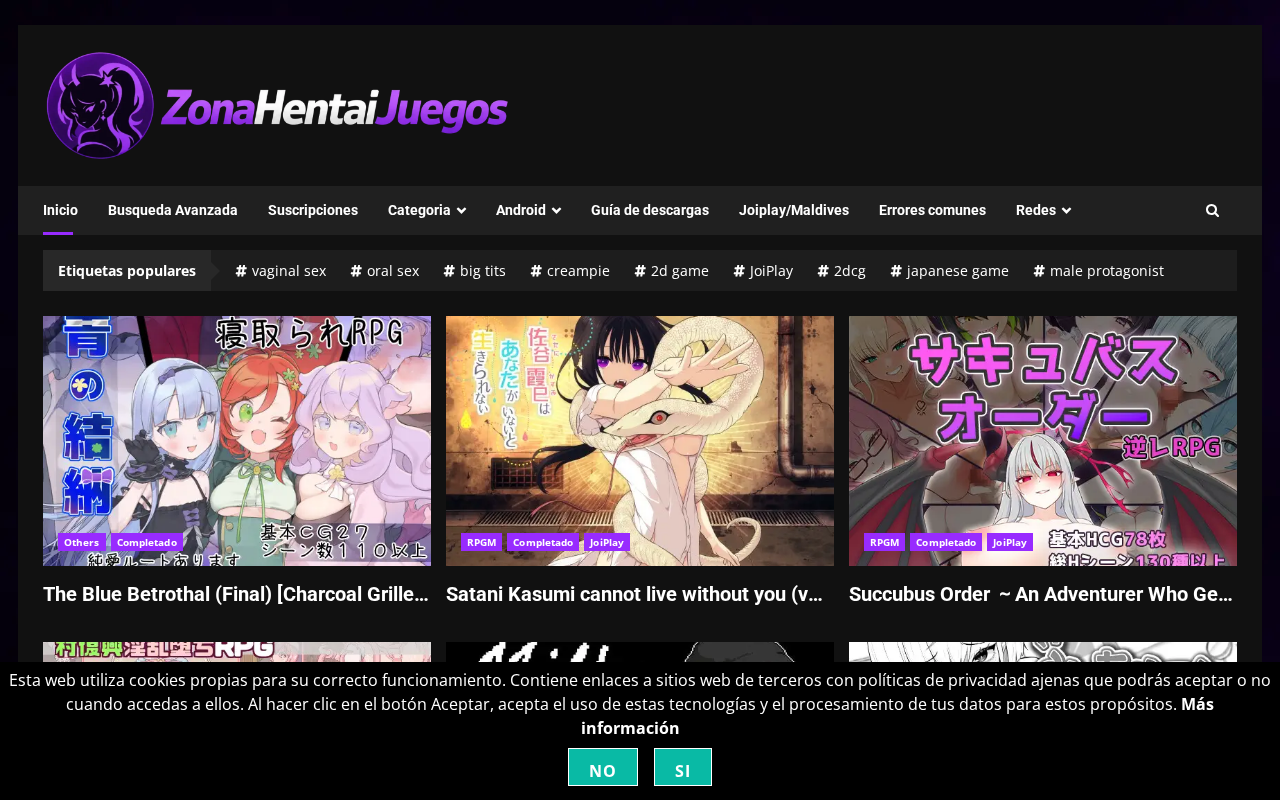Select the big tits tag
The image size is (1280, 800).
pos(475,271)
